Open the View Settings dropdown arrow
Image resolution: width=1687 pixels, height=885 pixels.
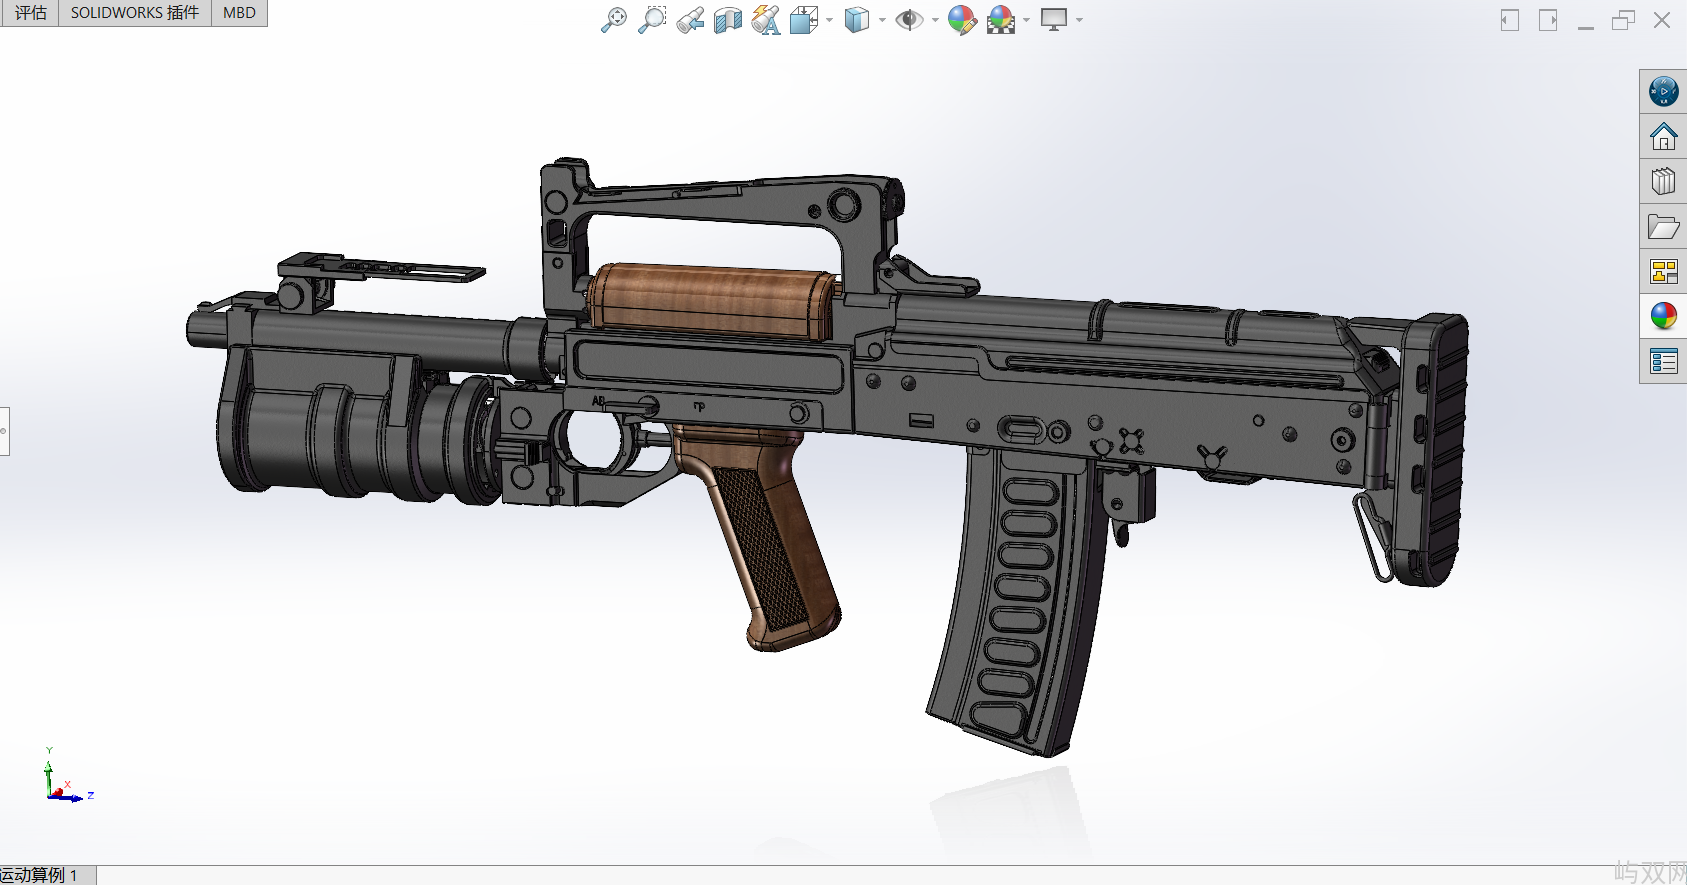(1079, 20)
